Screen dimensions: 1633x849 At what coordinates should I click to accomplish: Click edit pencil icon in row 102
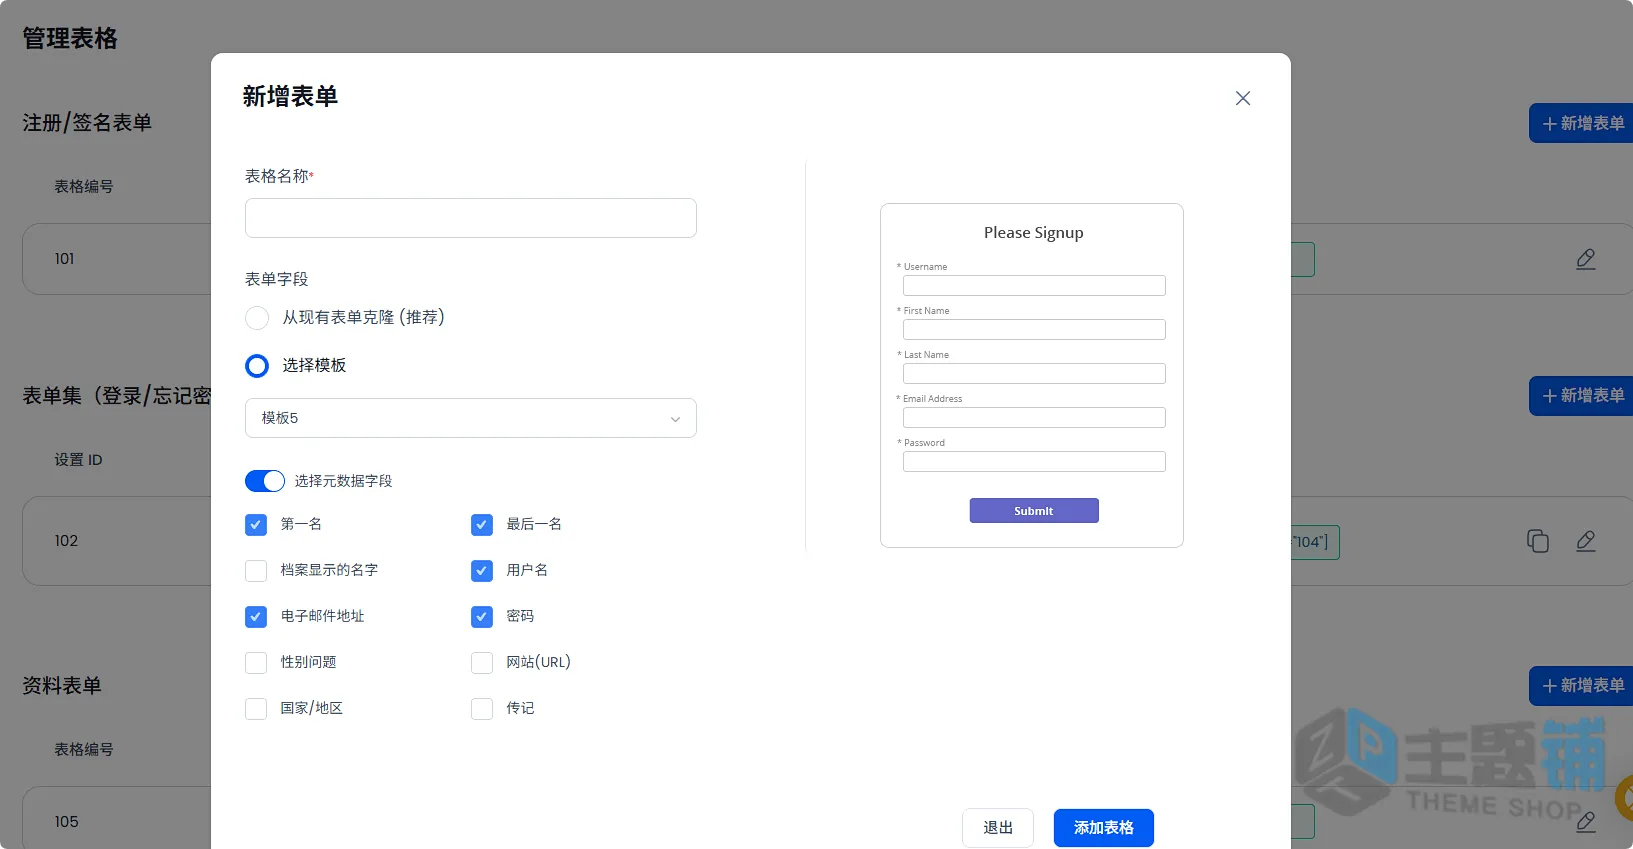point(1586,541)
